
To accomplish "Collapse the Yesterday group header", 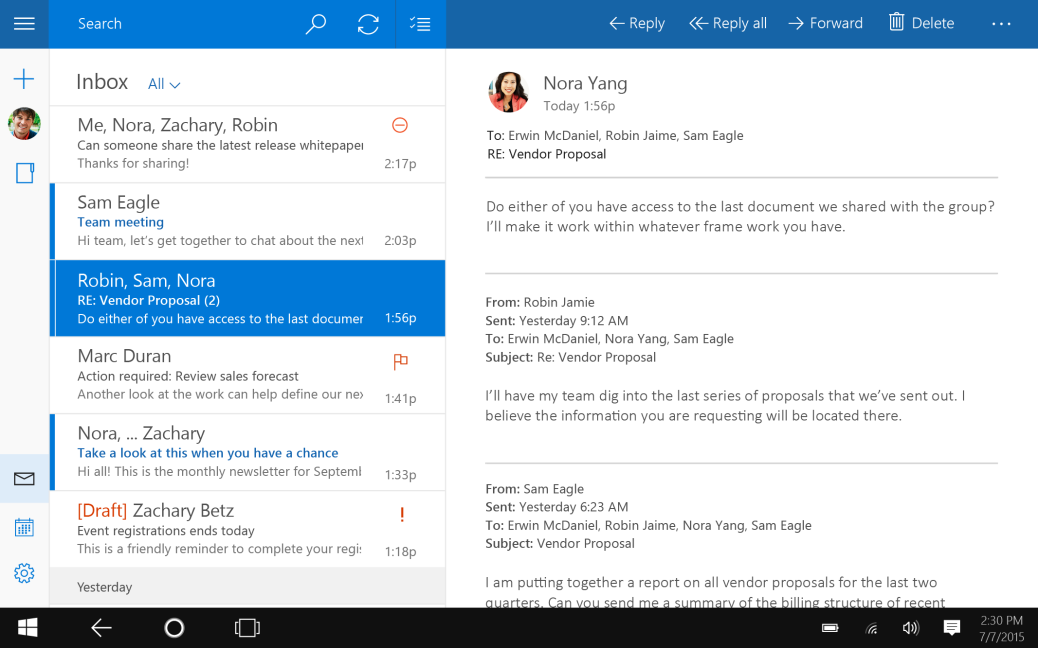I will pos(105,587).
